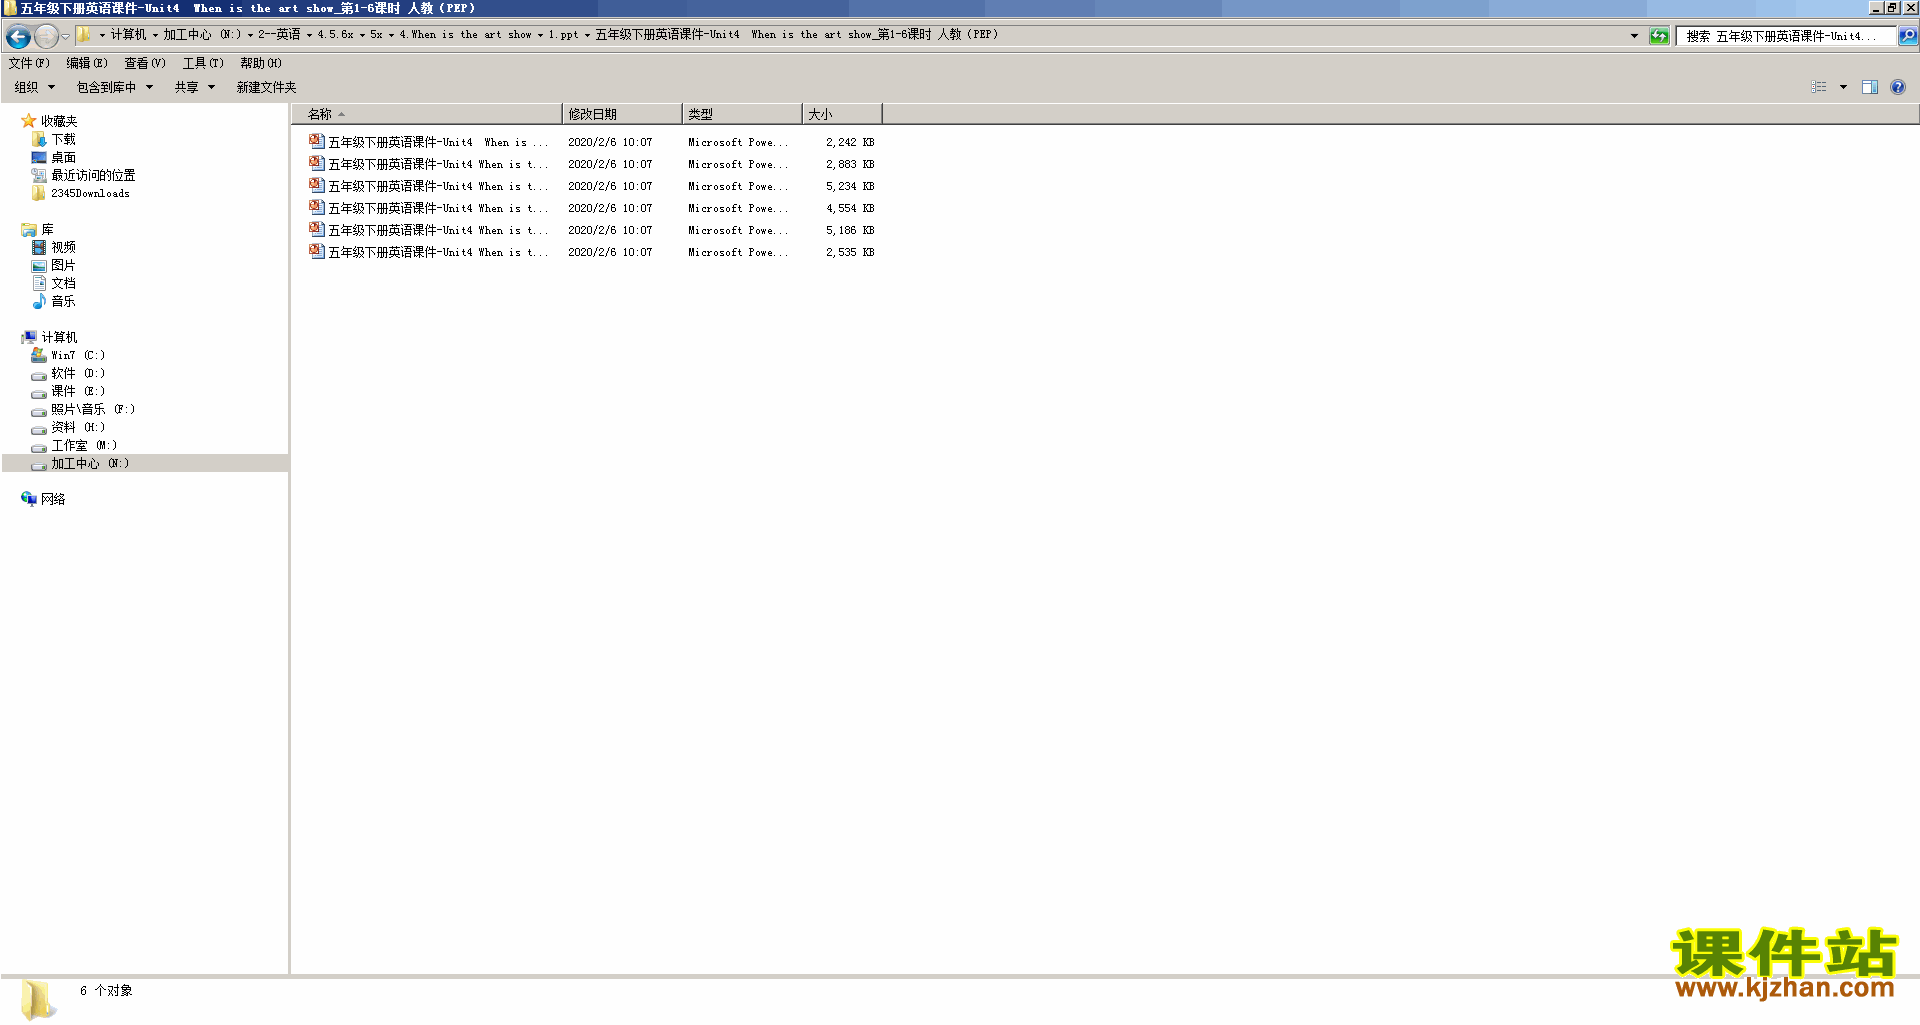Click the refresh button beside address bar
The image size is (1920, 1025).
tap(1659, 36)
